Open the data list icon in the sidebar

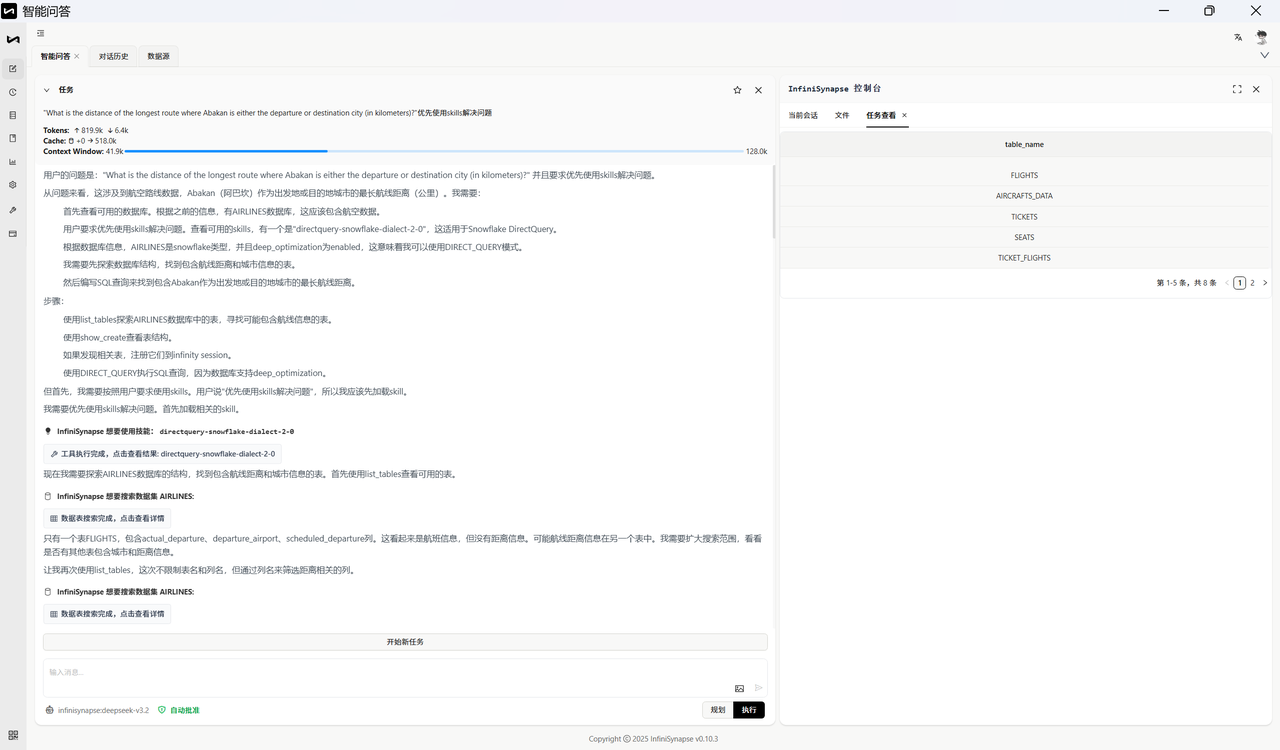coord(13,115)
